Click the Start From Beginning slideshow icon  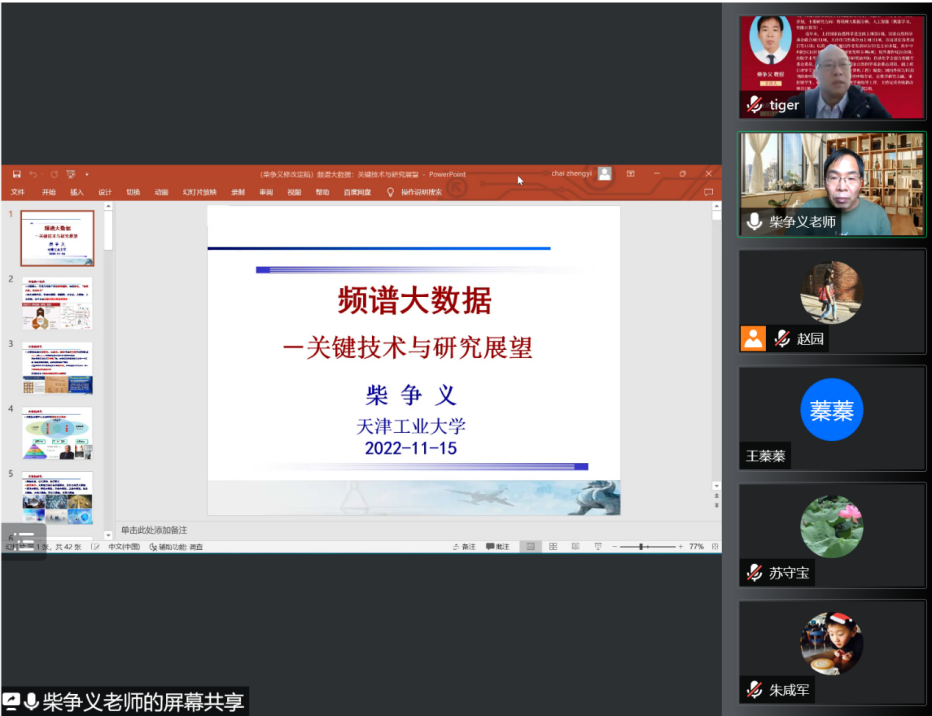pyautogui.click(x=70, y=174)
